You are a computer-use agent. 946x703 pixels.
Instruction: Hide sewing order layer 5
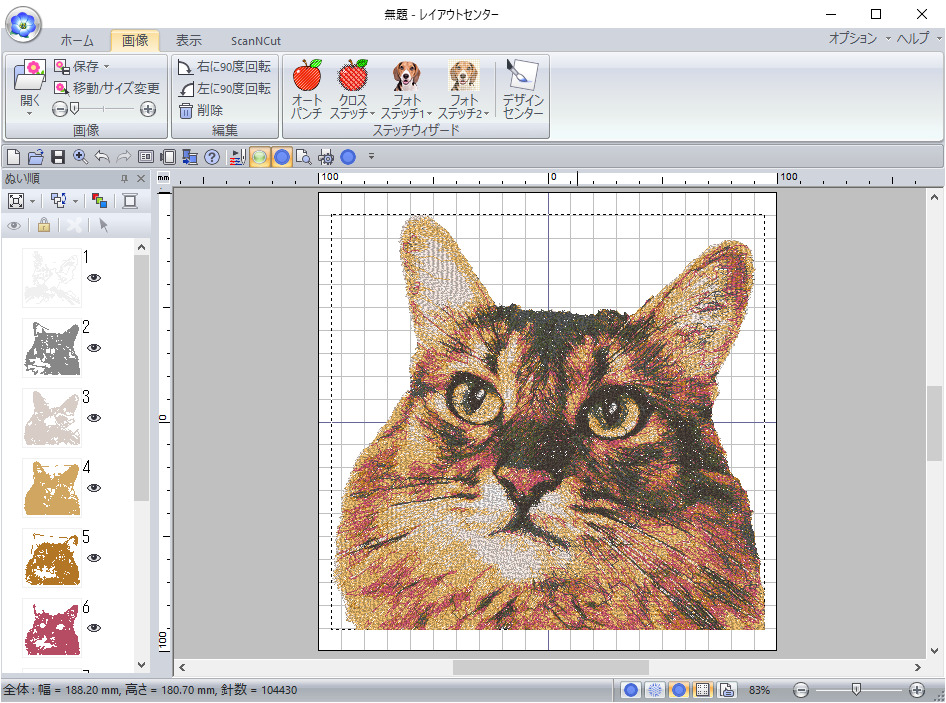click(94, 558)
